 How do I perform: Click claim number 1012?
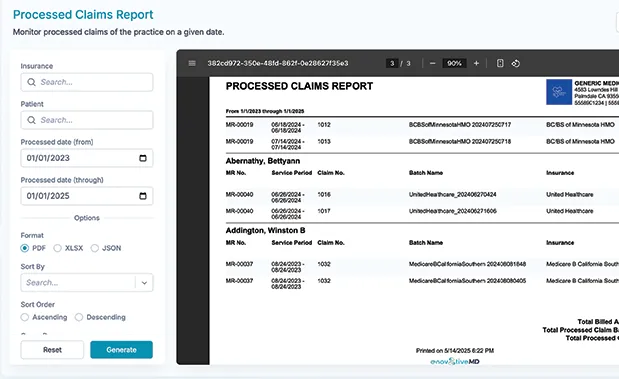324,125
